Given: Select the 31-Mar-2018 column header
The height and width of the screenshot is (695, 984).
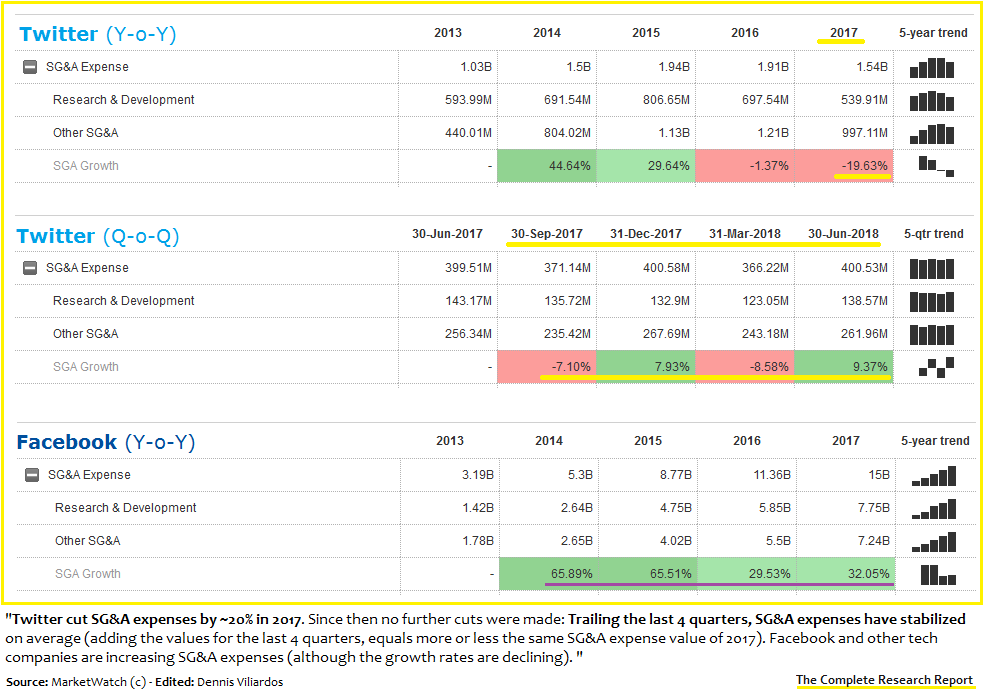Looking at the screenshot, I should 745,234.
